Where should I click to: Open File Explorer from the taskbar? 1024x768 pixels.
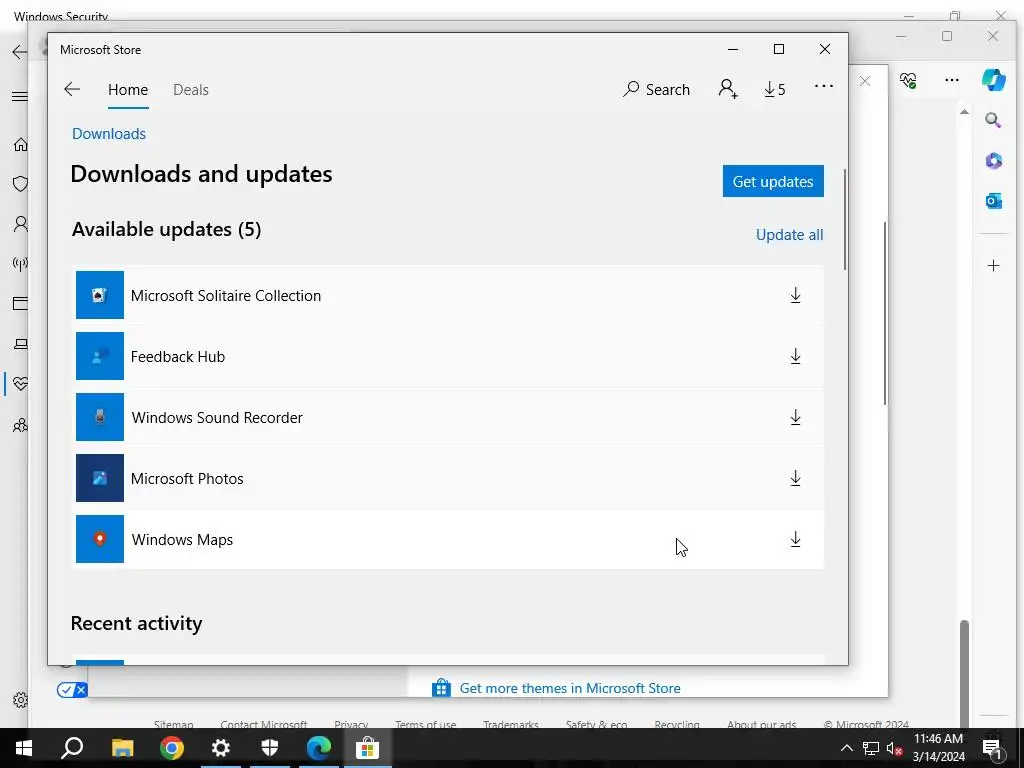click(x=122, y=748)
